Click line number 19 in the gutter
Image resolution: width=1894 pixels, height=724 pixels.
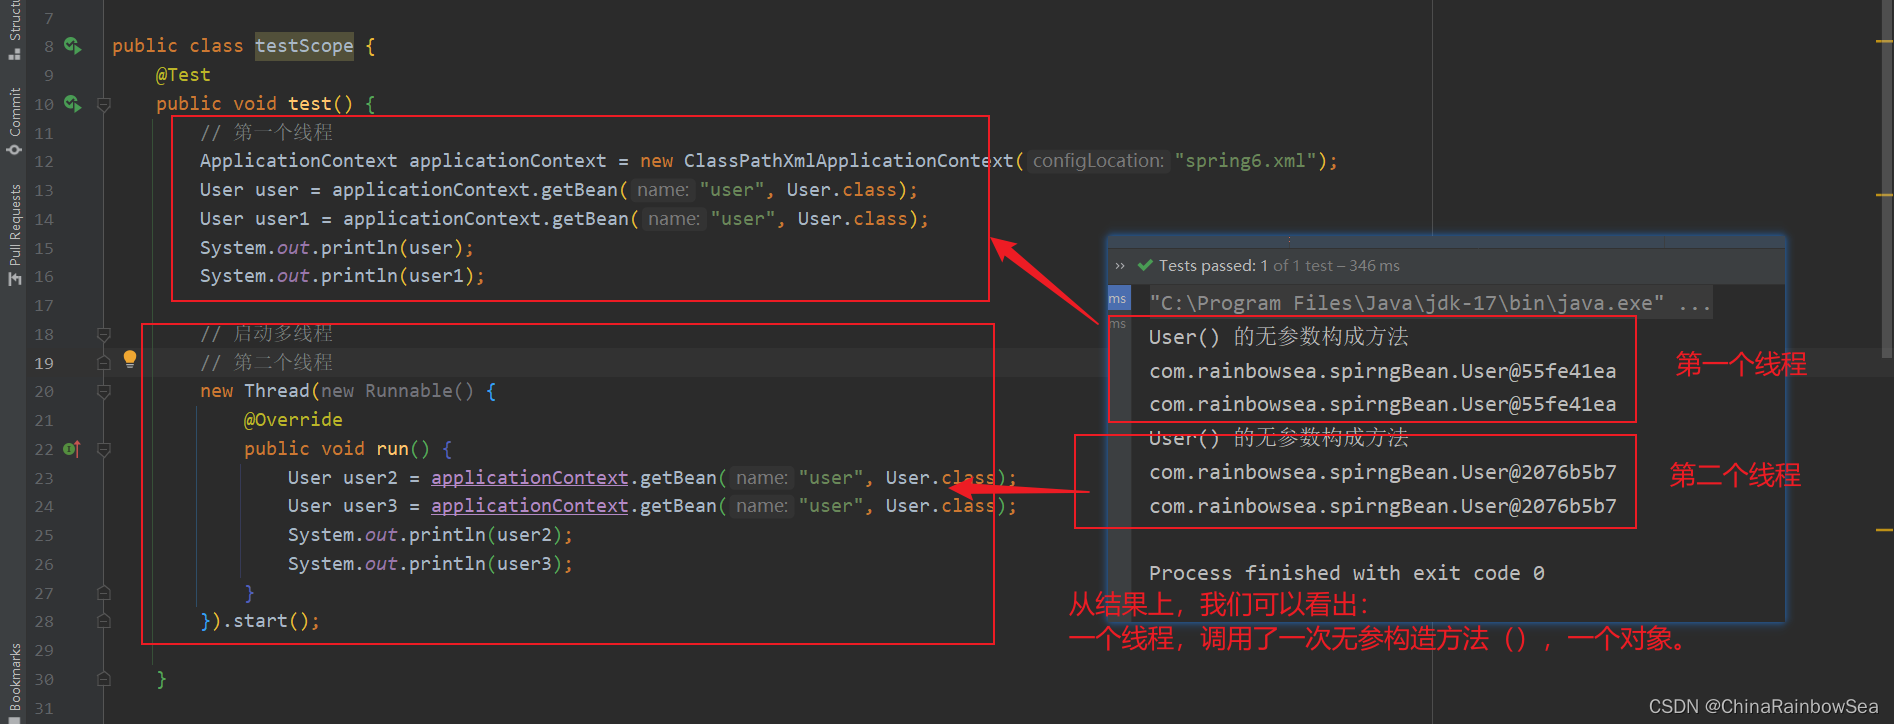[x=44, y=363]
